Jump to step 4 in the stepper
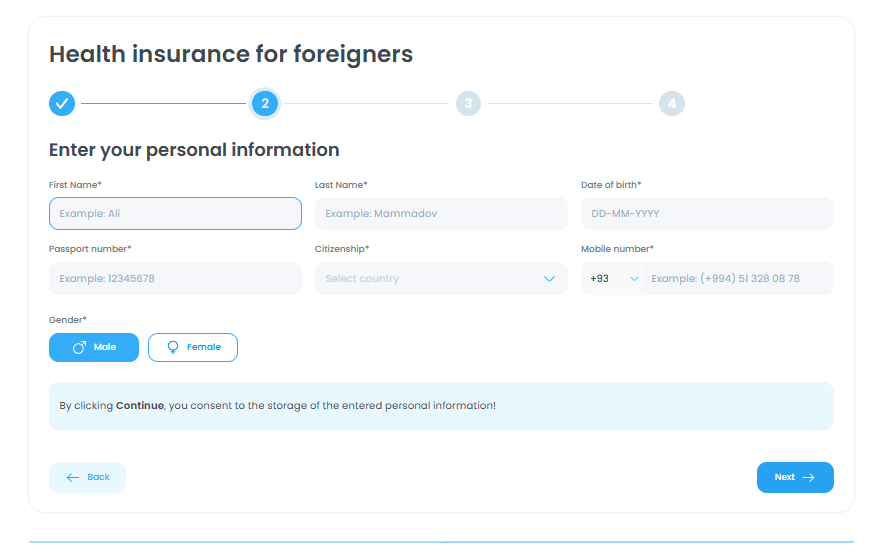The image size is (885, 559). [x=671, y=103]
